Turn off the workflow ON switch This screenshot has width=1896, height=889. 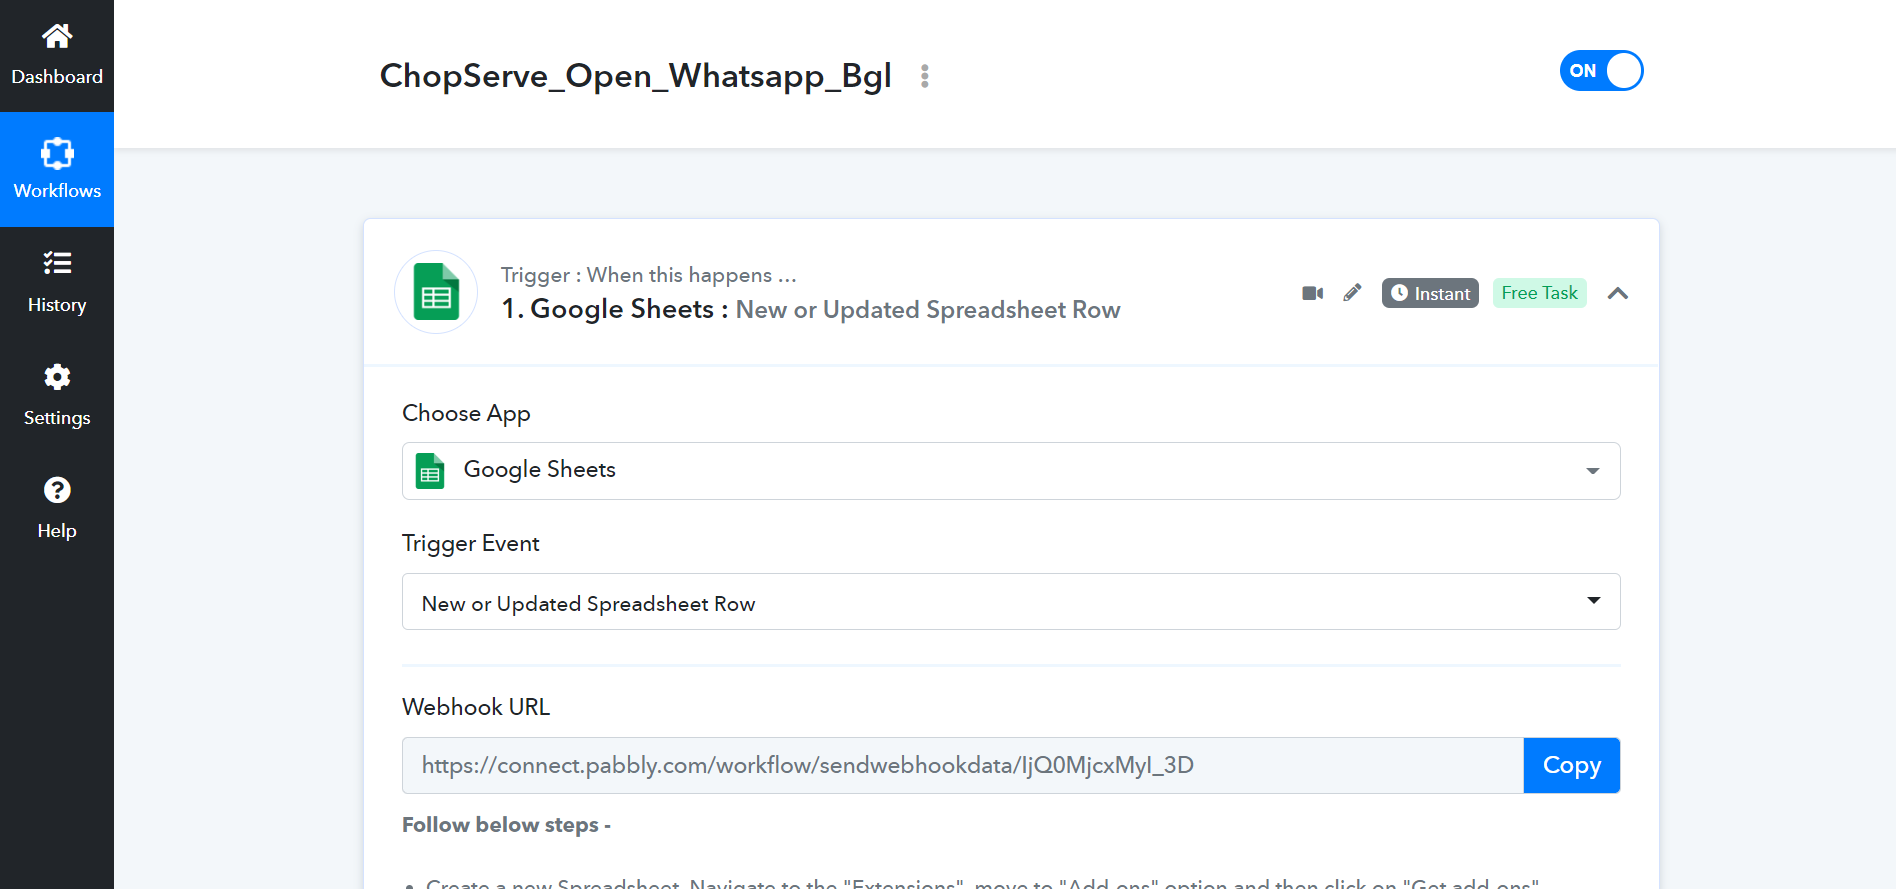pos(1601,71)
